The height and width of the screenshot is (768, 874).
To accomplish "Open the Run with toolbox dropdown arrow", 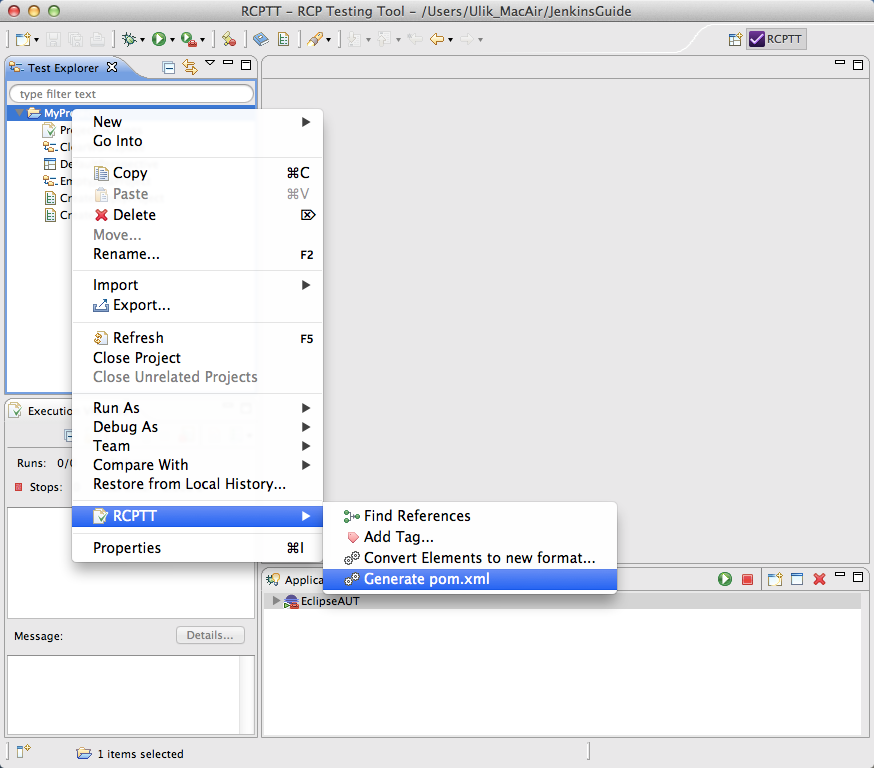I will (202, 40).
